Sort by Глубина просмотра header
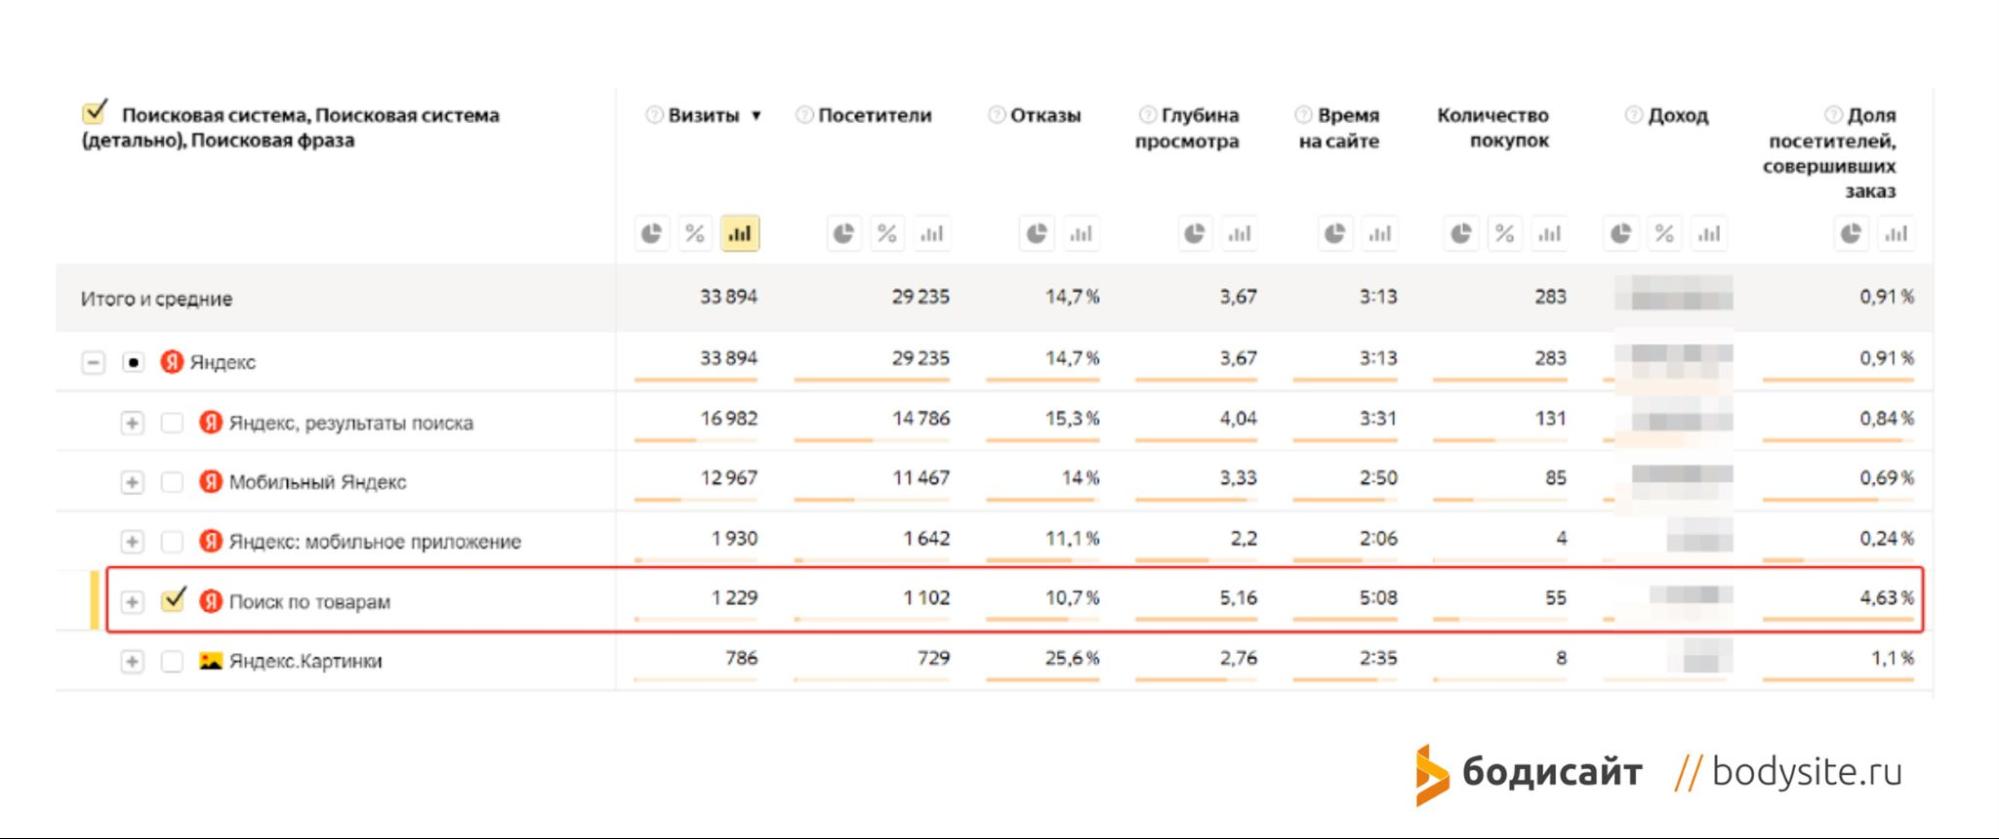 pyautogui.click(x=1188, y=128)
